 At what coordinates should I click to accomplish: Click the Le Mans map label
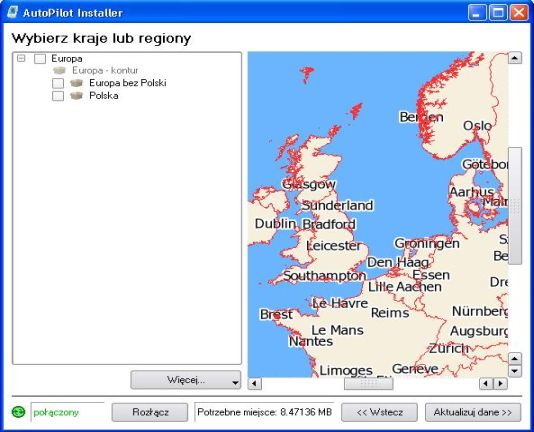(337, 330)
